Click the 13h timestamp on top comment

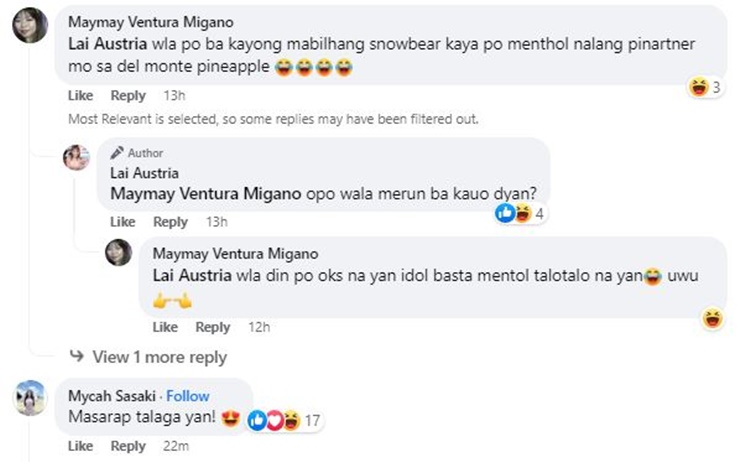click(174, 96)
